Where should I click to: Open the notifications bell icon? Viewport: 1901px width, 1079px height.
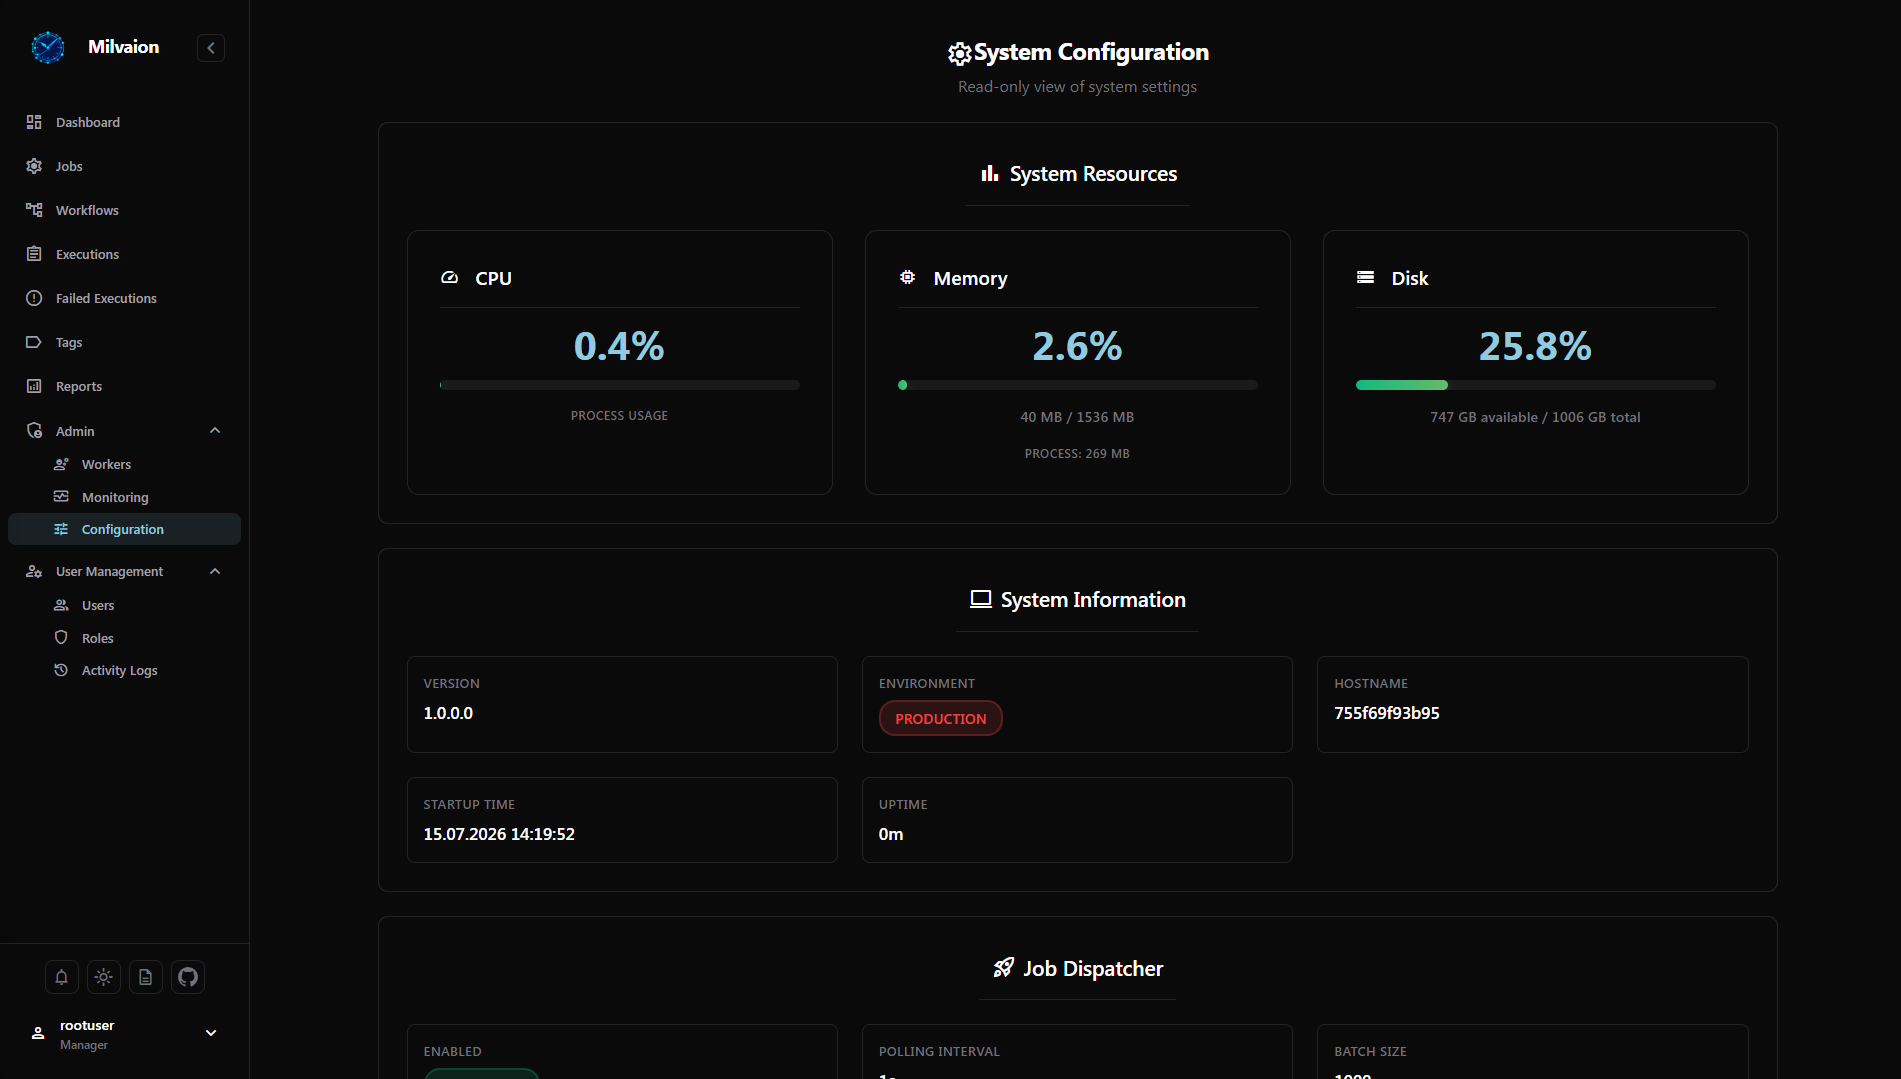click(x=62, y=977)
